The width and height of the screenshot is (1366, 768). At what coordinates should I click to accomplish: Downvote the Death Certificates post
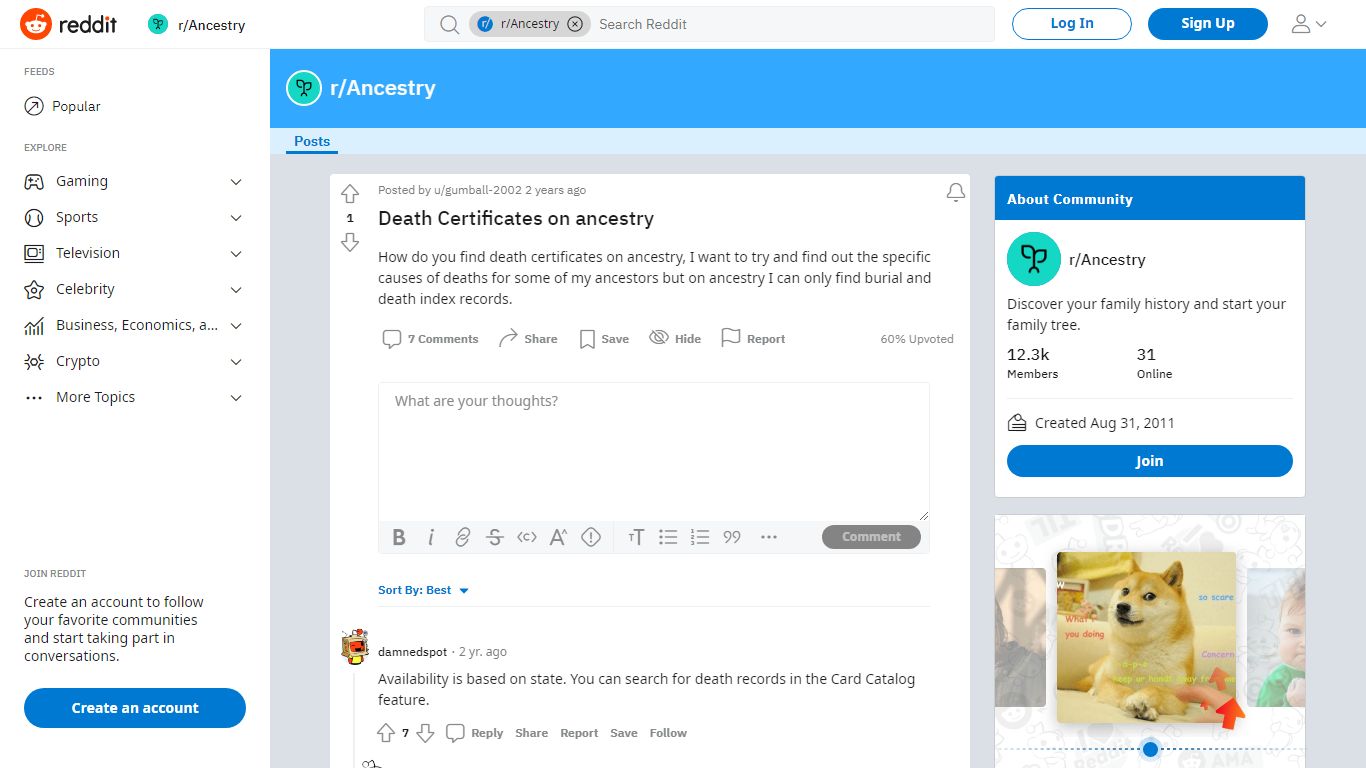(350, 242)
